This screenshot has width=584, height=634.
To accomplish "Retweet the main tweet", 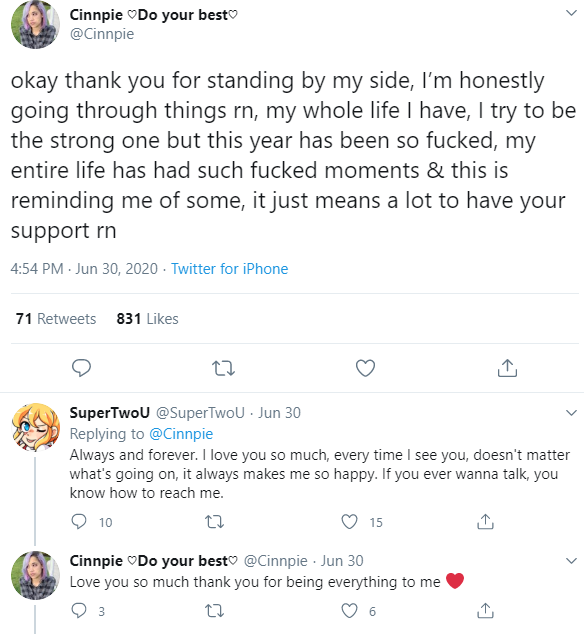I will (x=223, y=368).
